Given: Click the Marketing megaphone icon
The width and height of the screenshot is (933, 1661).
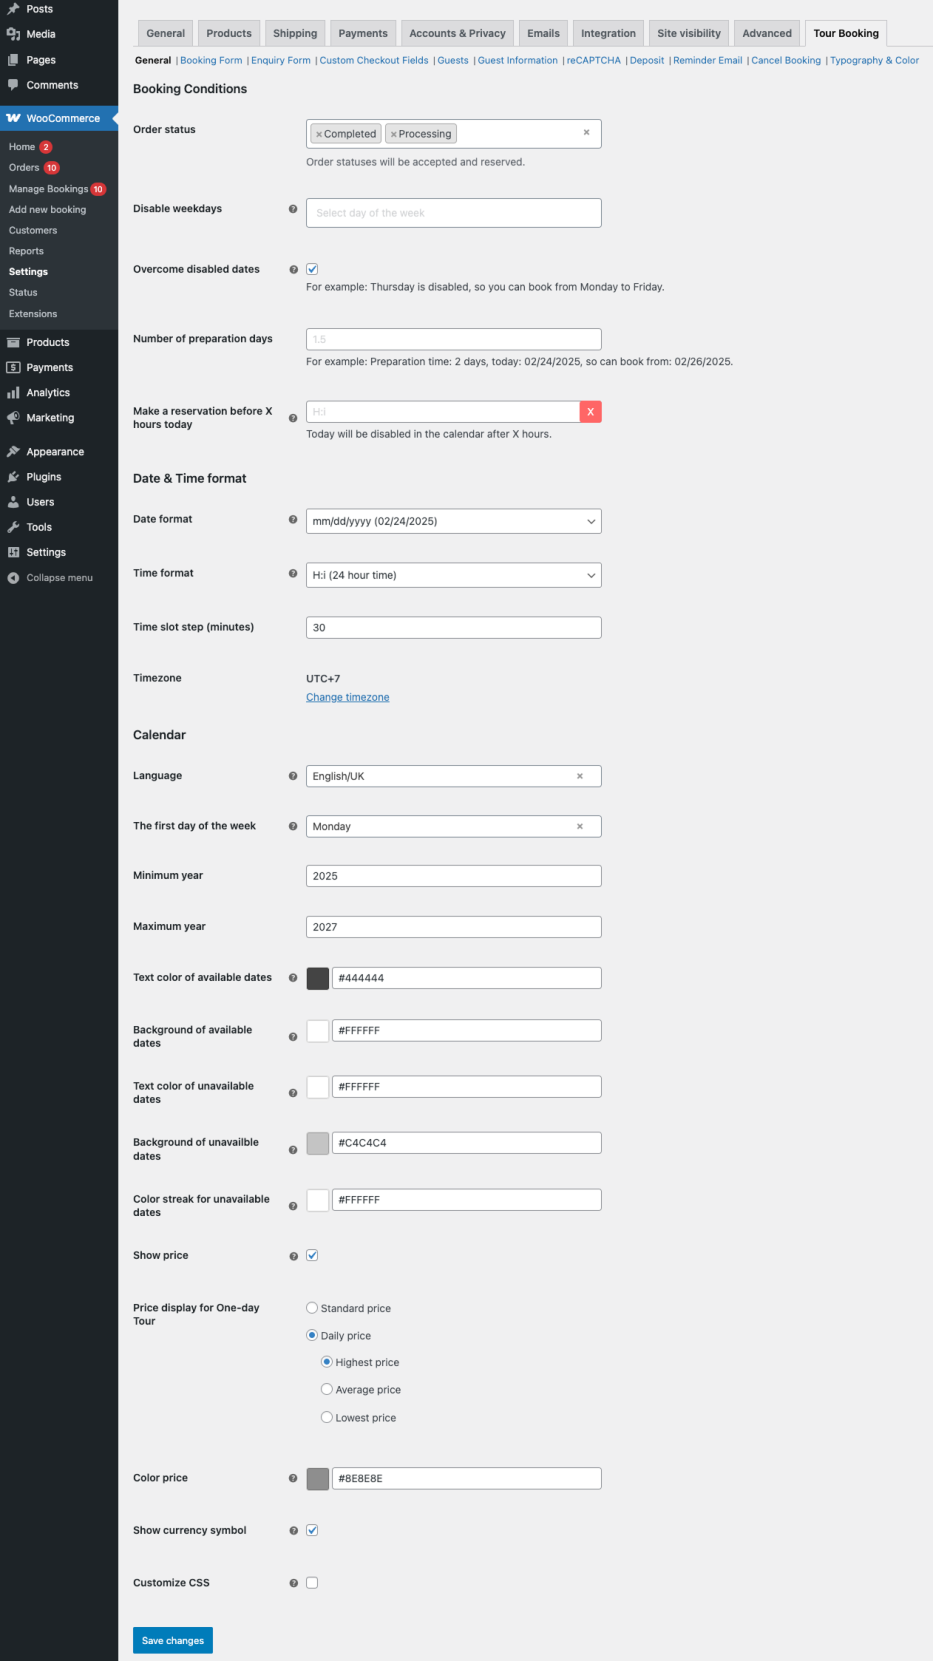Looking at the screenshot, I should coord(13,418).
